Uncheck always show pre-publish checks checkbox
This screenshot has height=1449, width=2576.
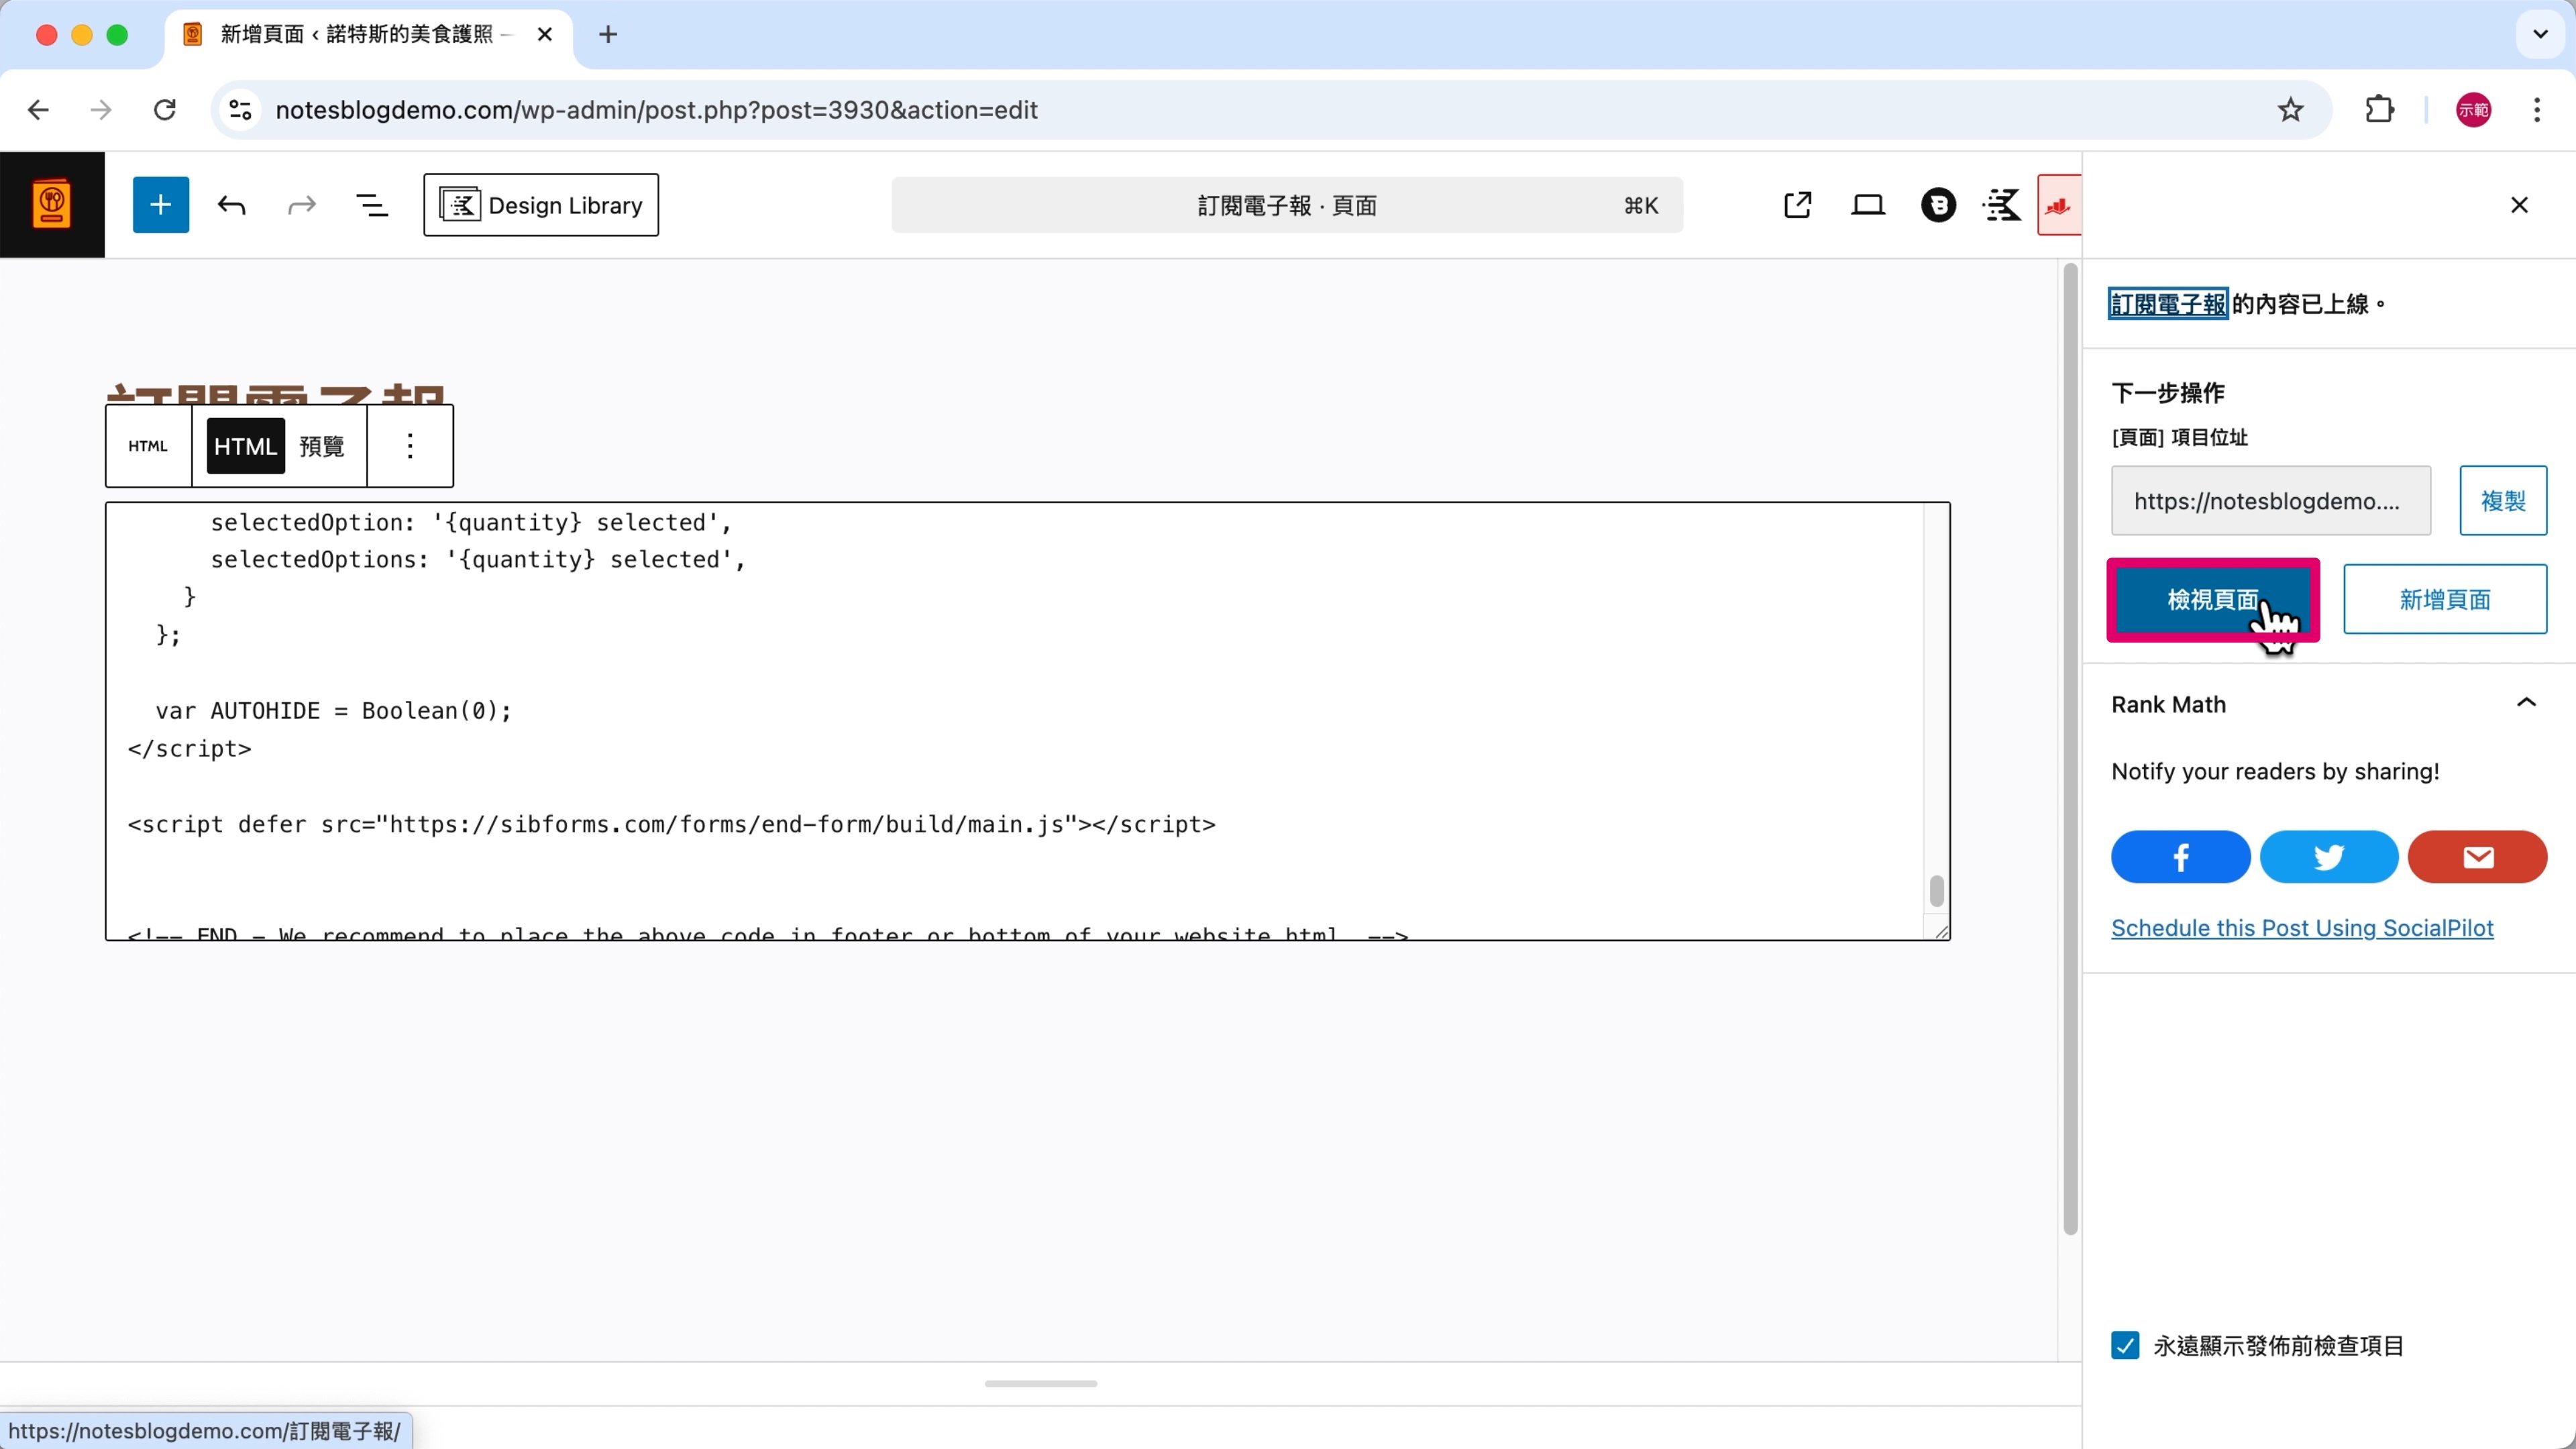click(2125, 1345)
